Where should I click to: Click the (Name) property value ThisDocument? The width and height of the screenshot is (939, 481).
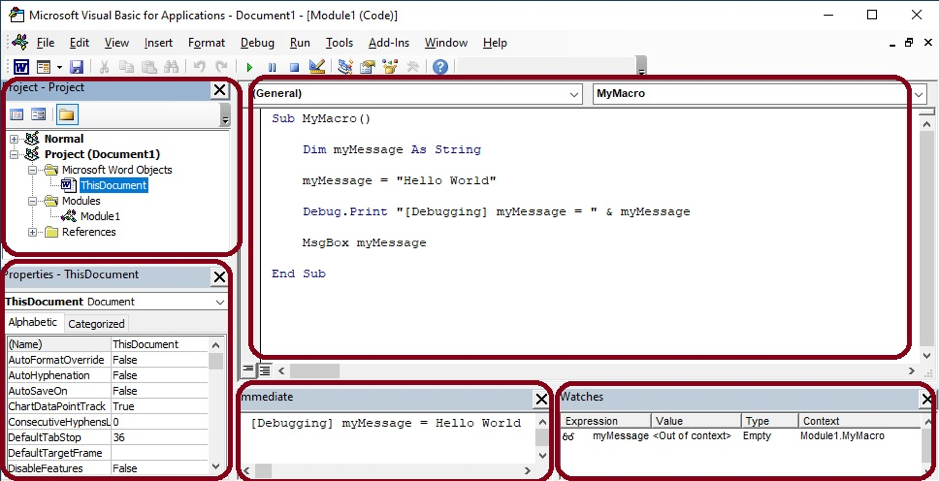pyautogui.click(x=159, y=344)
